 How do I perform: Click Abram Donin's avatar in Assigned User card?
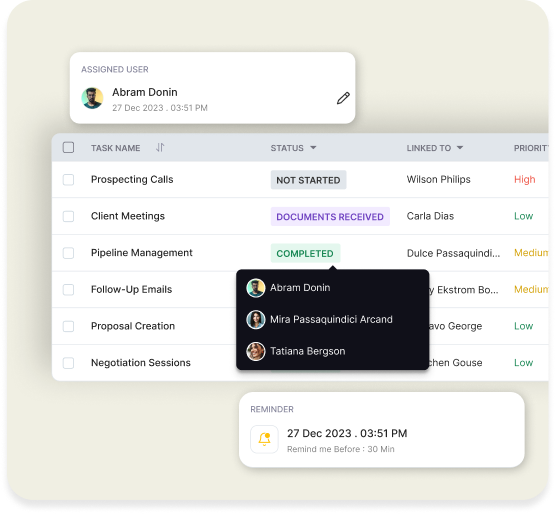coord(92,98)
